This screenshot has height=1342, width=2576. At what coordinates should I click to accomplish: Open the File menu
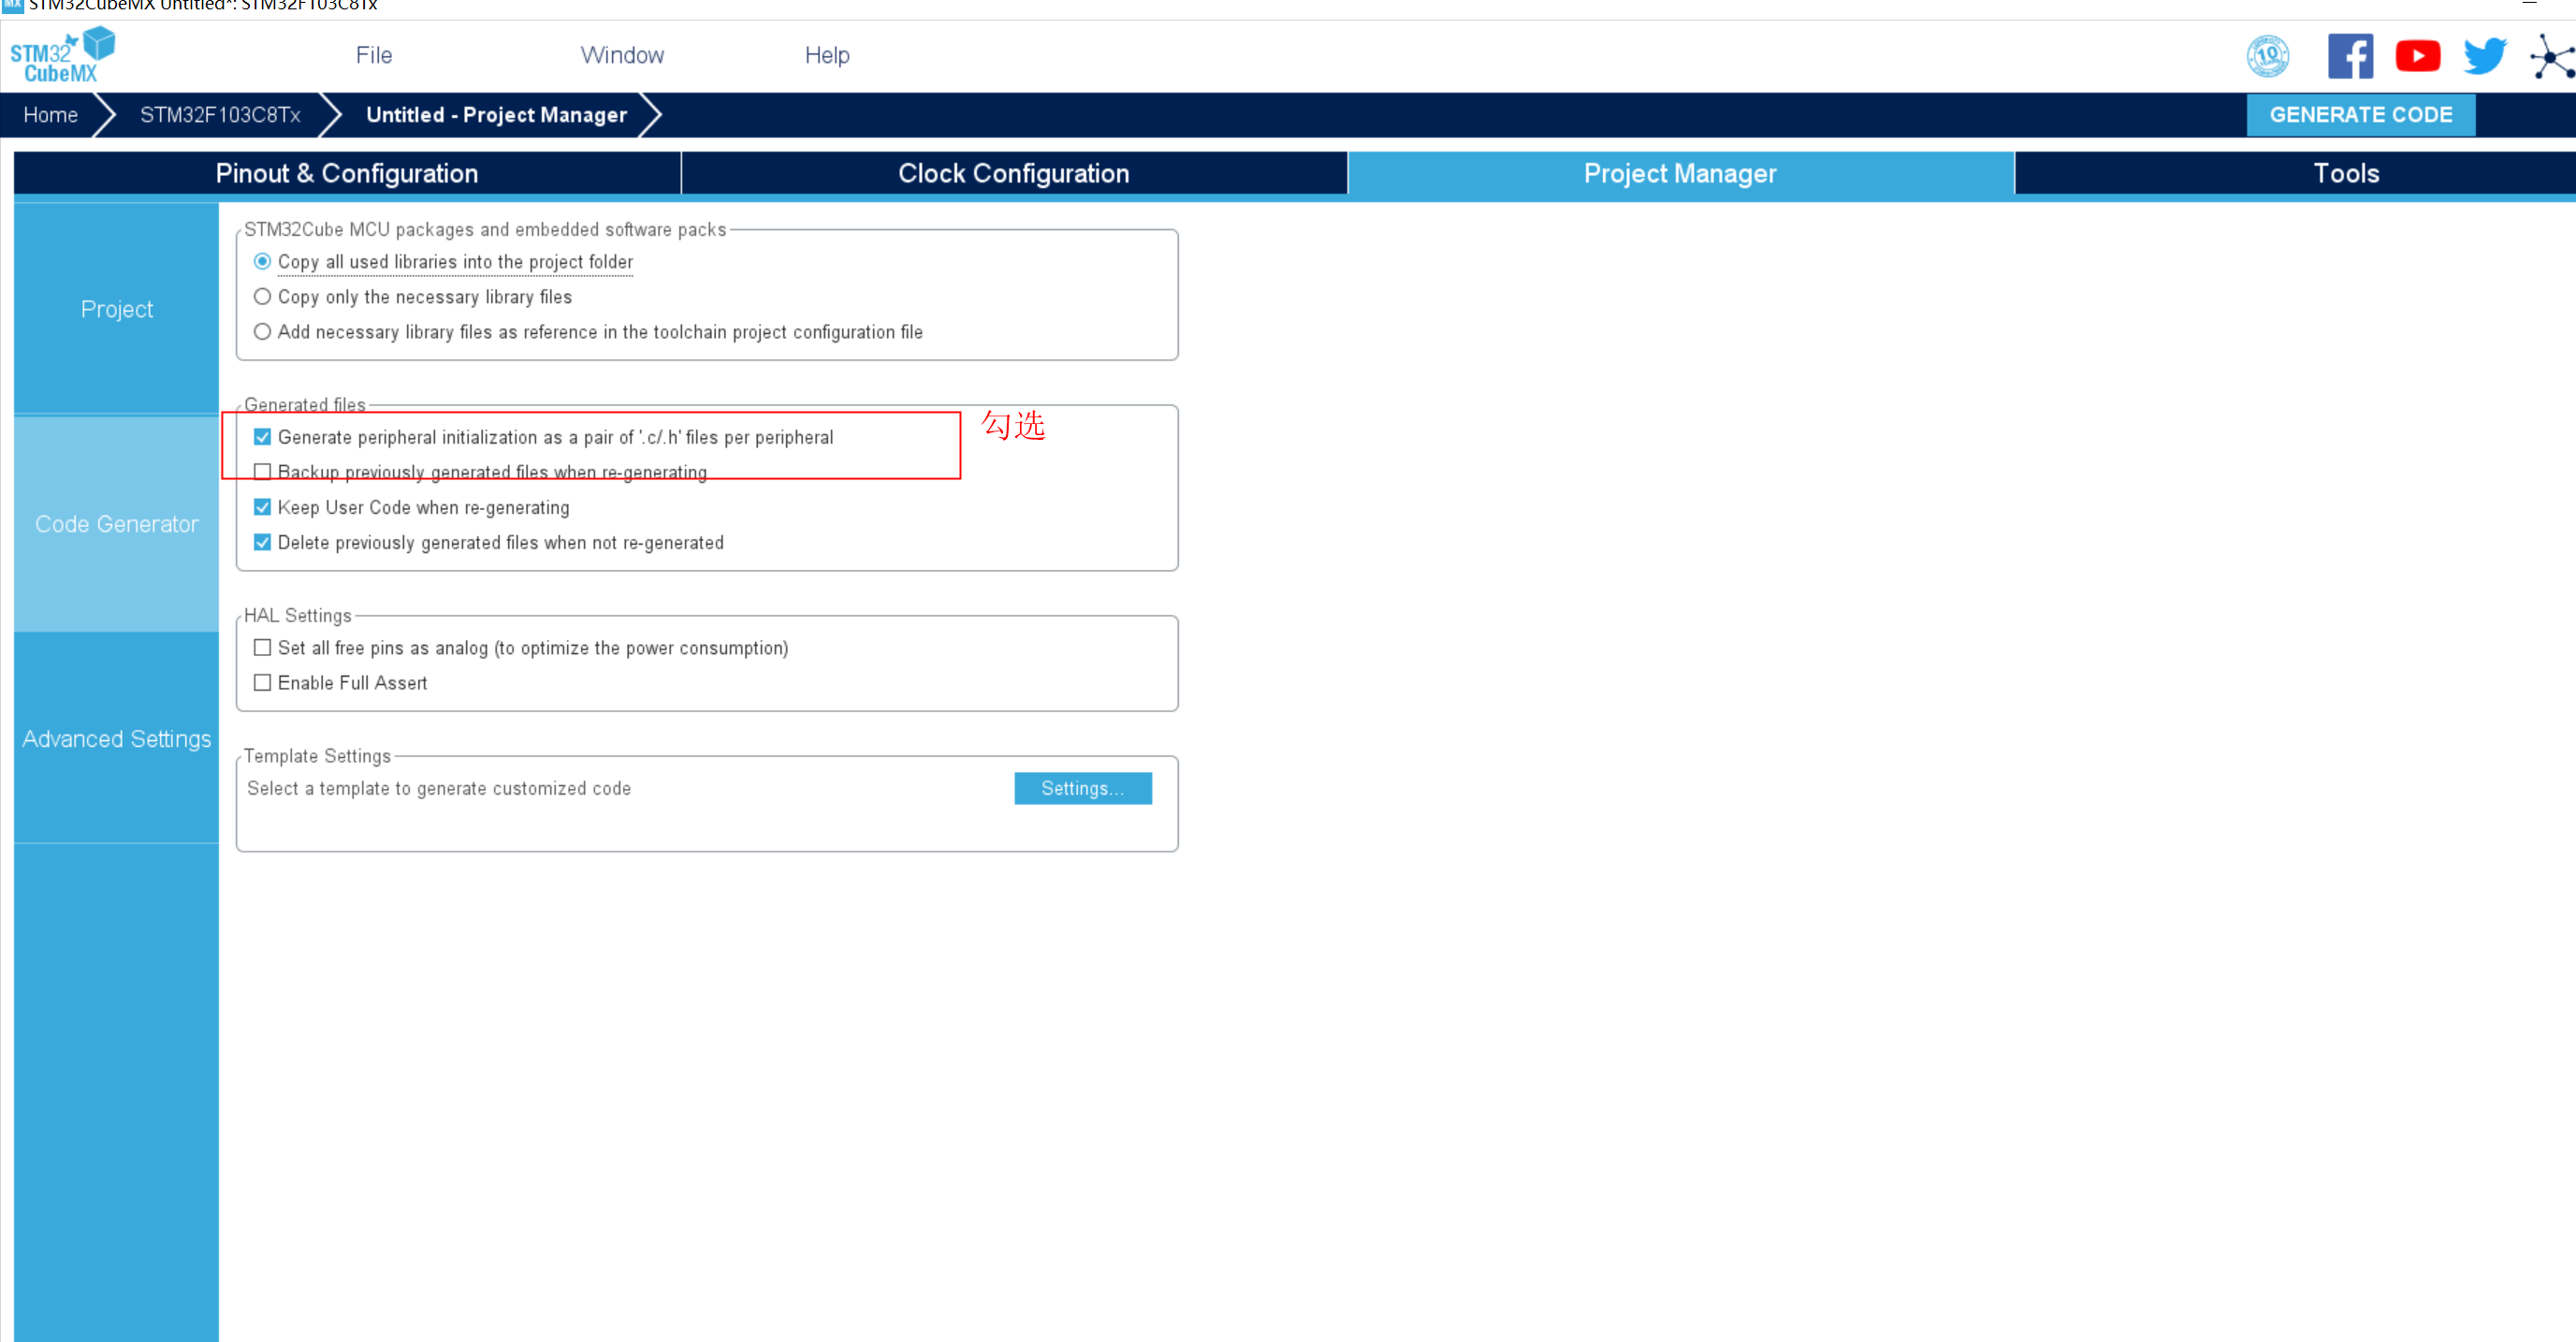point(373,55)
